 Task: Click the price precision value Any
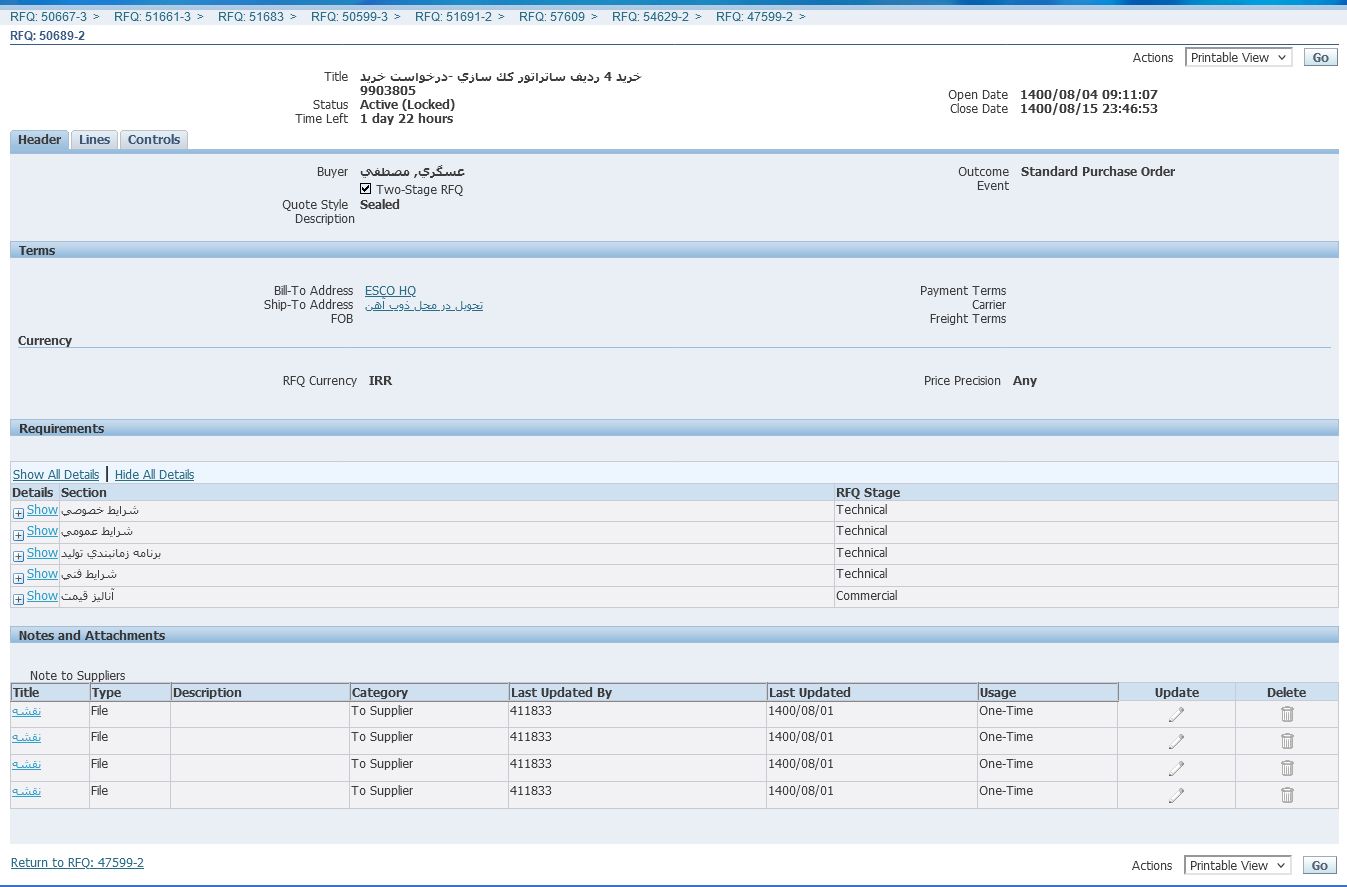click(1025, 381)
